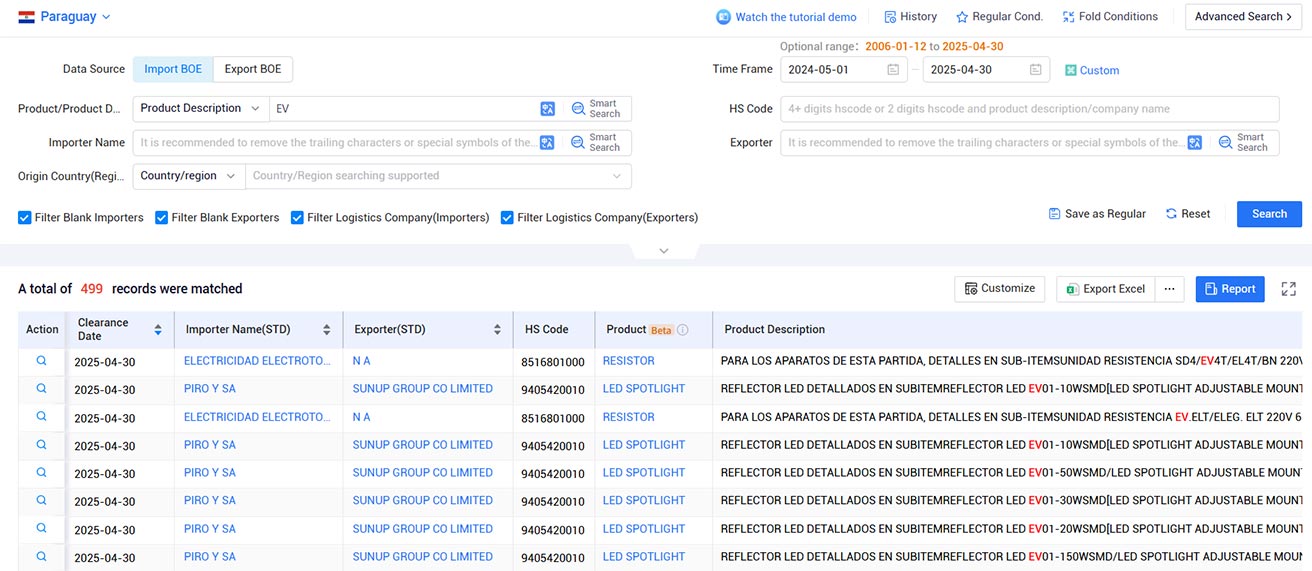
Task: Open Regular Cond. saved conditions
Action: click(x=999, y=17)
